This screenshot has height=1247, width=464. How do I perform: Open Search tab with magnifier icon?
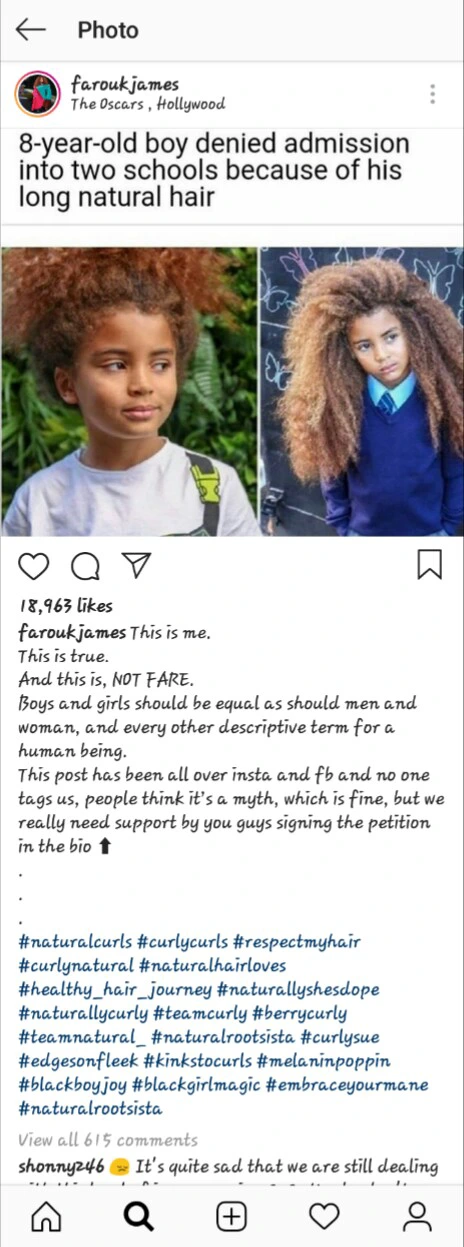click(x=138, y=1216)
